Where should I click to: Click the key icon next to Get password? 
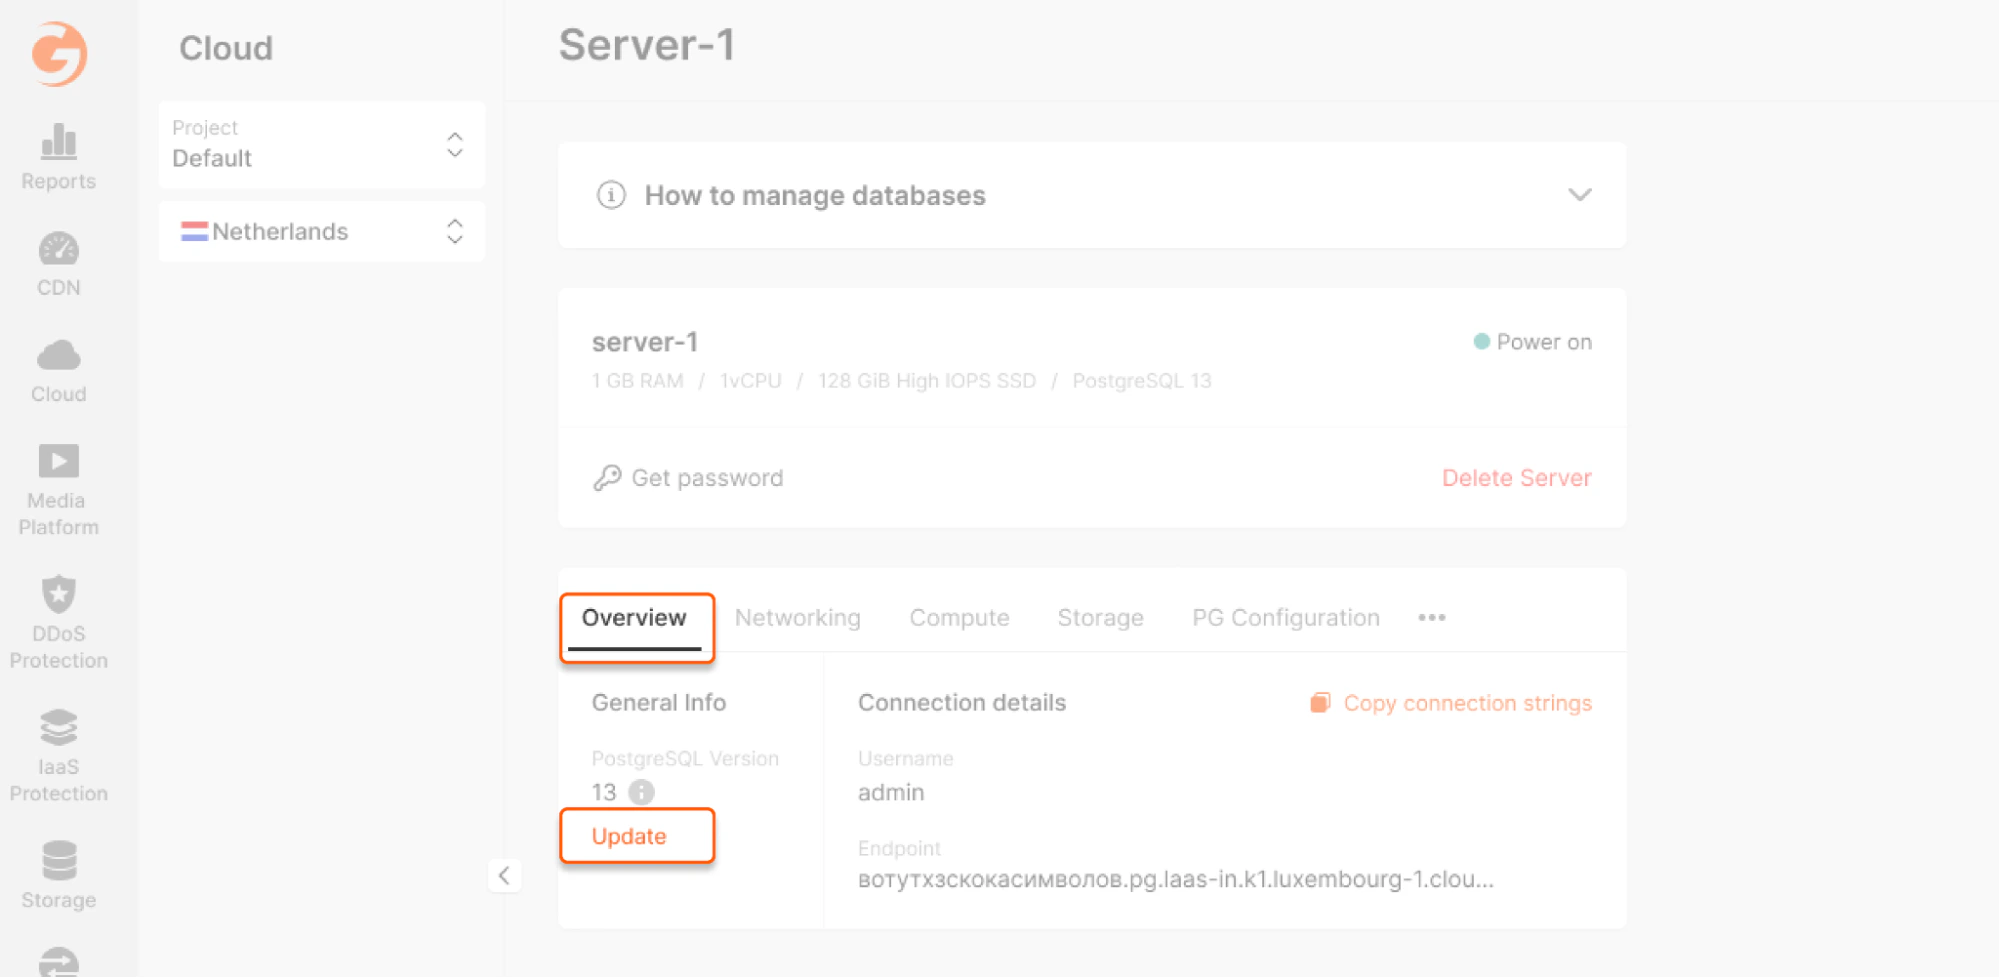click(606, 477)
